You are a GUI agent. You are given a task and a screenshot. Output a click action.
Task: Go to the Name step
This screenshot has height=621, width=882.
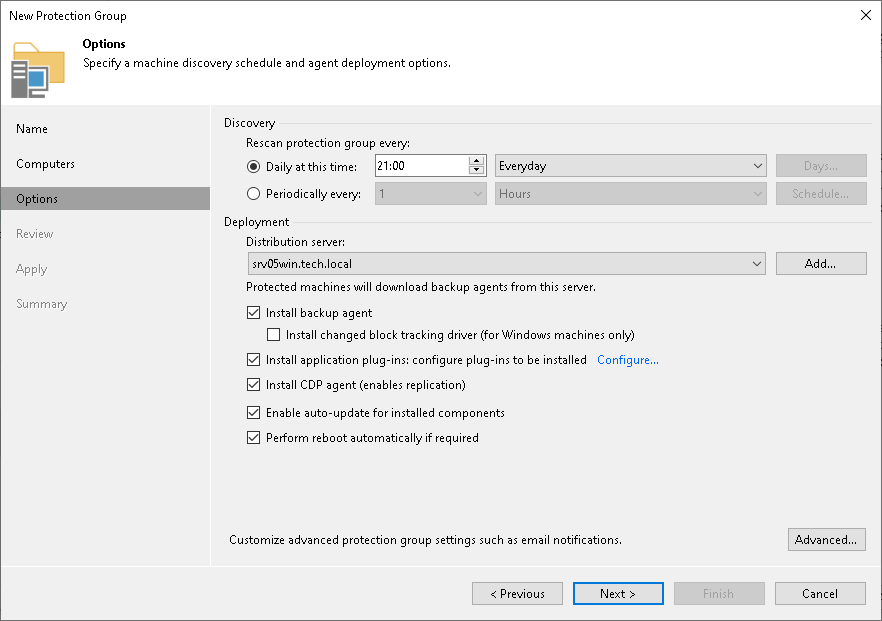point(31,128)
